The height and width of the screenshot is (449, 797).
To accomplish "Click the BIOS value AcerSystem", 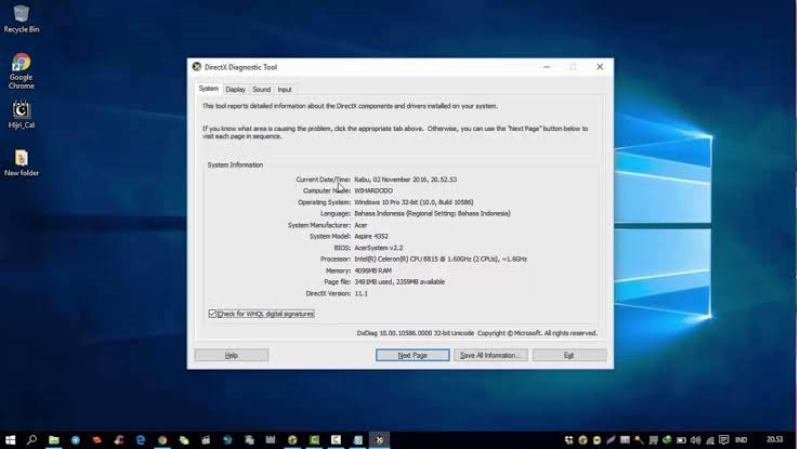I will pos(378,248).
